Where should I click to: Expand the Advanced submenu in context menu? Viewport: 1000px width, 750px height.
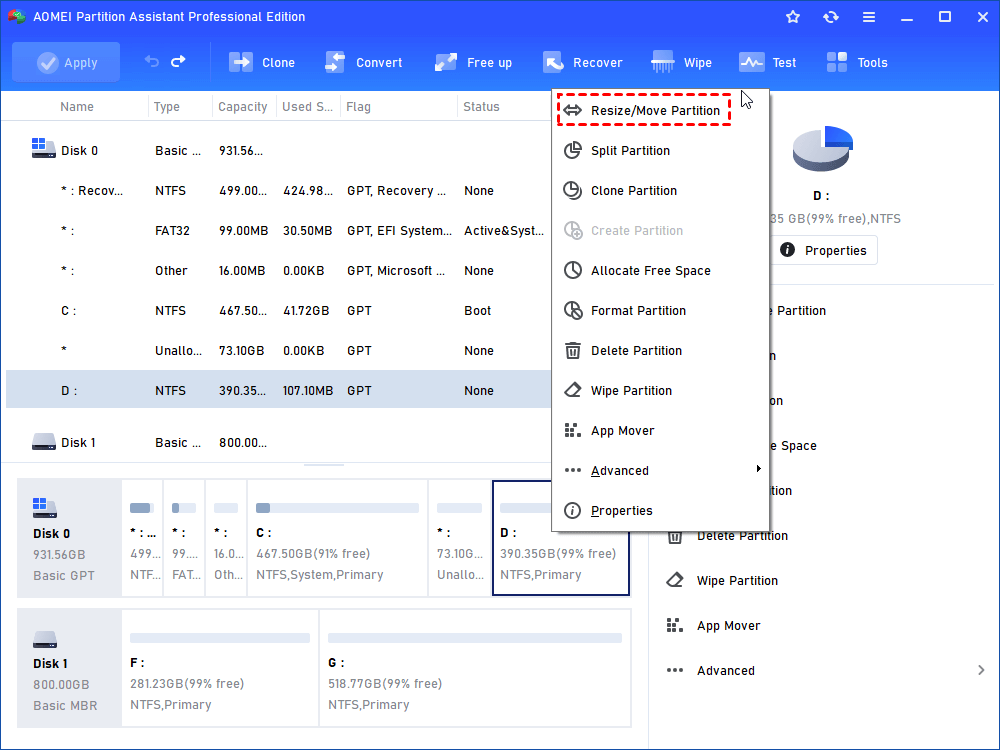point(660,471)
